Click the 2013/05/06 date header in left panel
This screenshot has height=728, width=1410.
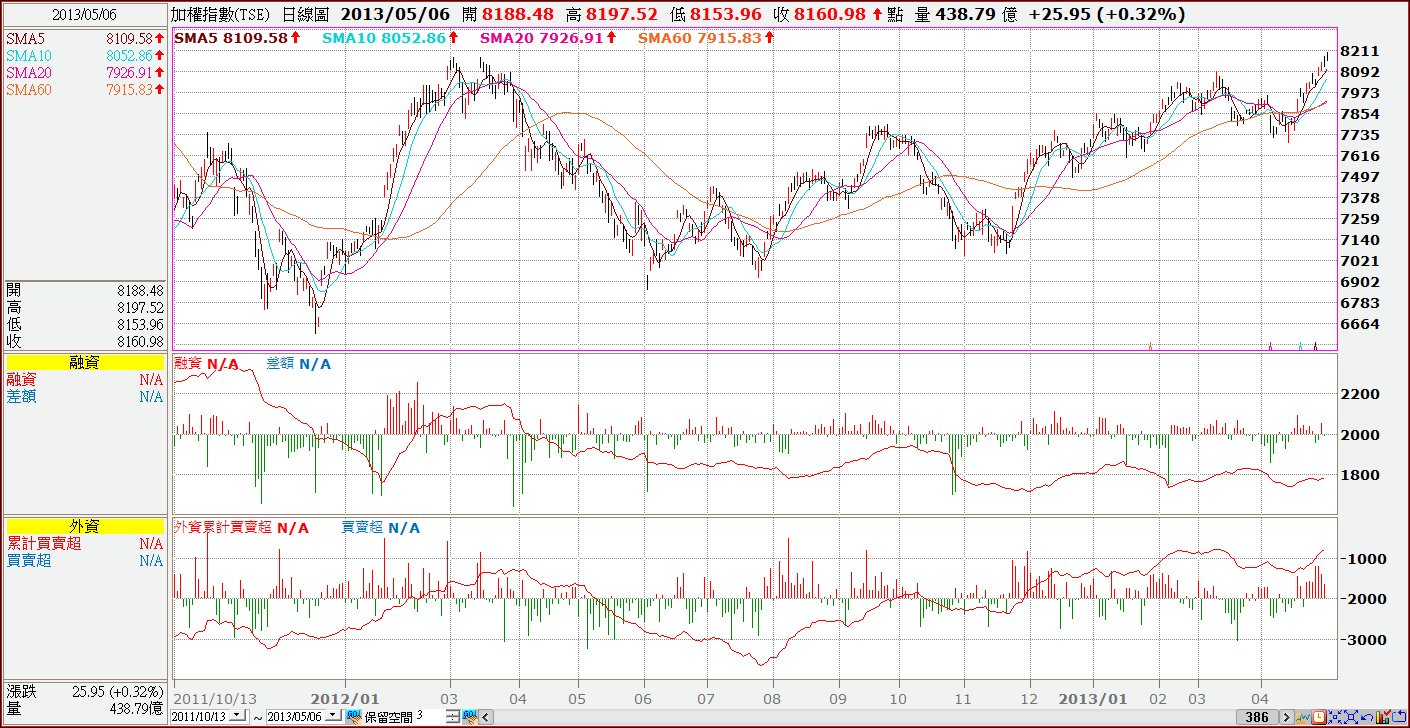[84, 15]
